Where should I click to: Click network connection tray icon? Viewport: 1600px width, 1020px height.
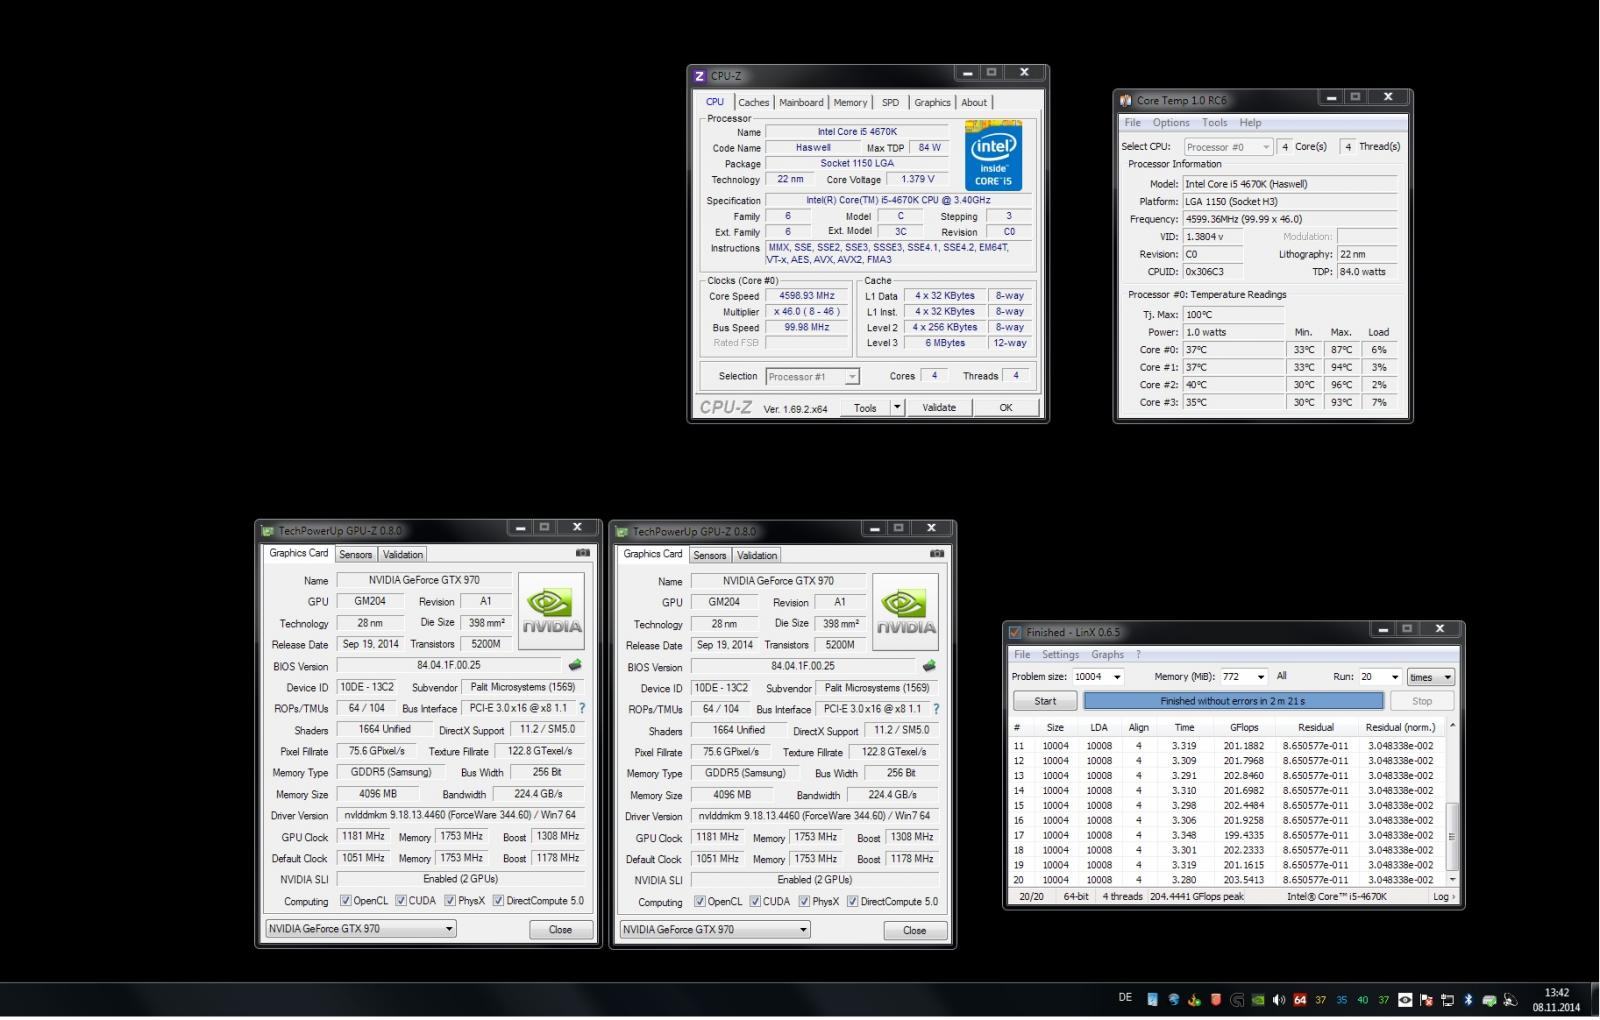tap(1447, 1000)
